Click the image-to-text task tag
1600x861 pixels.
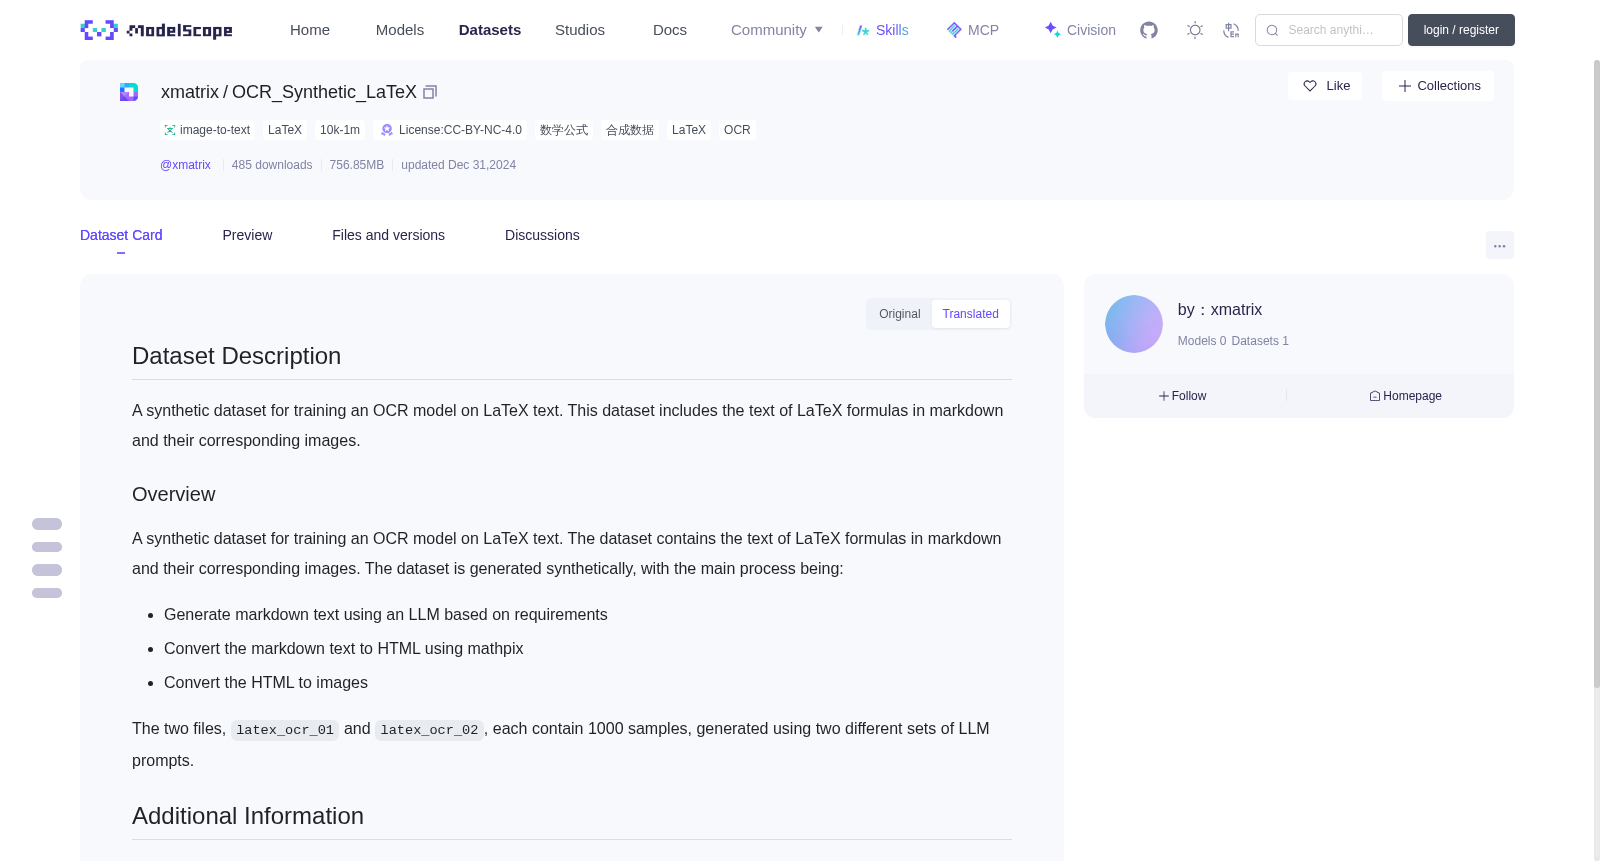pyautogui.click(x=207, y=130)
